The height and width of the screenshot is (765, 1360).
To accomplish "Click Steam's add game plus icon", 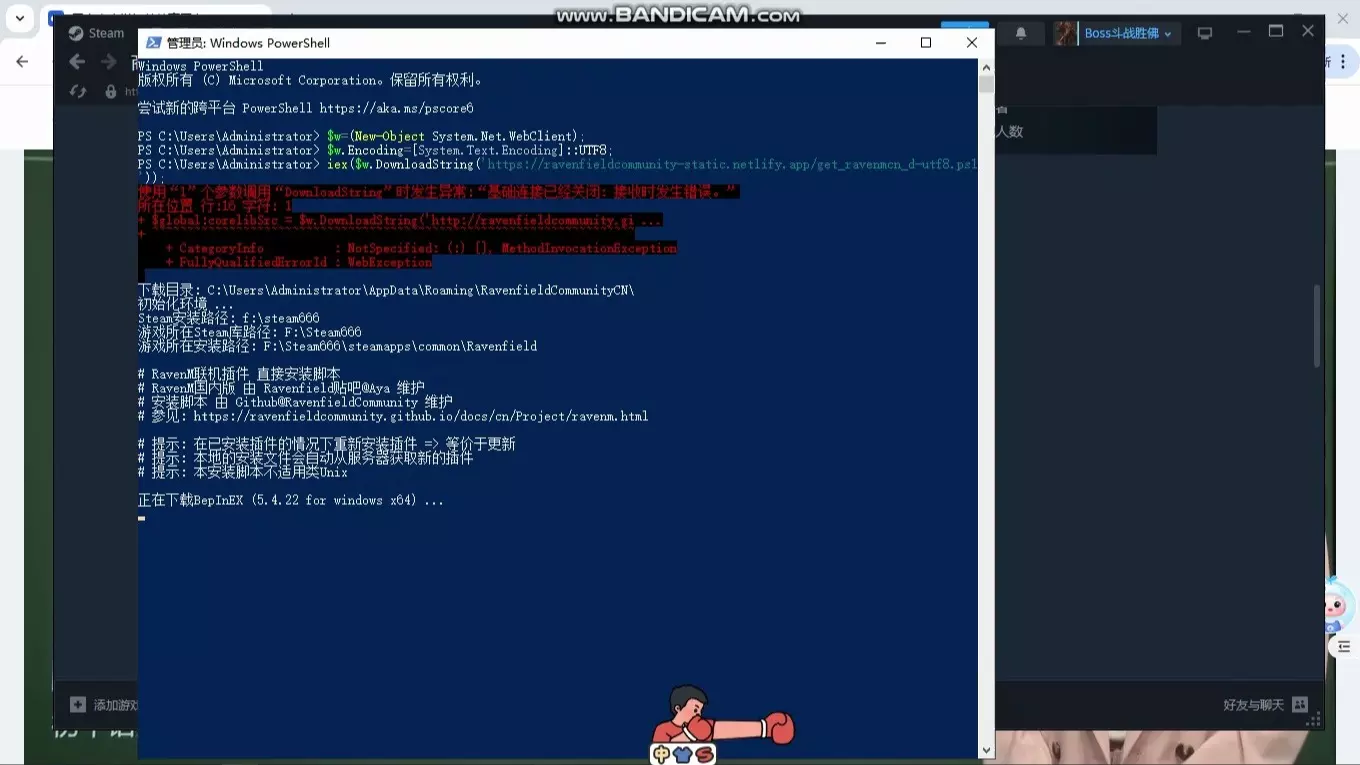I will click(78, 705).
